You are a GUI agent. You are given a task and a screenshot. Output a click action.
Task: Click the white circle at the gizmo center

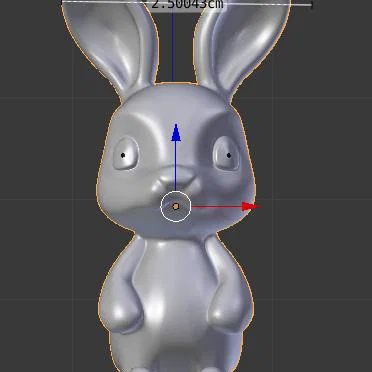pos(176,207)
